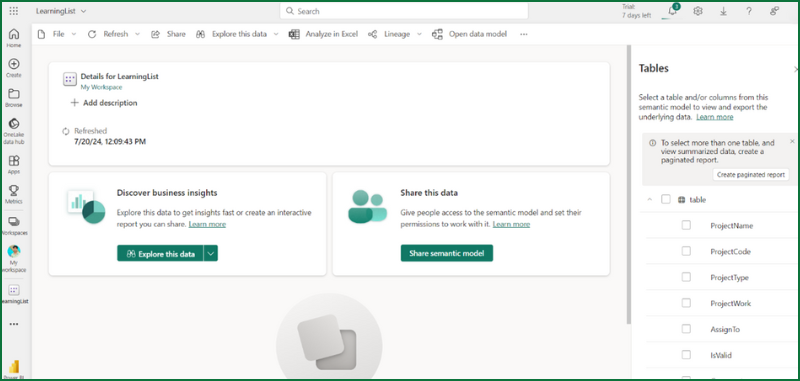Collapse the table tree chevron
The height and width of the screenshot is (381, 800).
pyautogui.click(x=649, y=199)
